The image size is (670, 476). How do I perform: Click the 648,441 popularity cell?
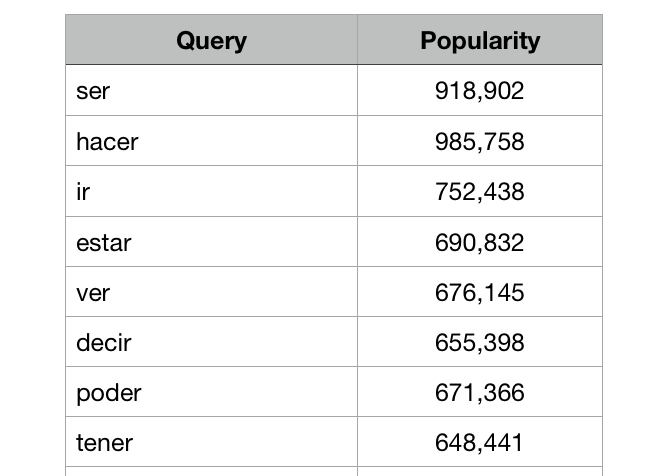(480, 442)
